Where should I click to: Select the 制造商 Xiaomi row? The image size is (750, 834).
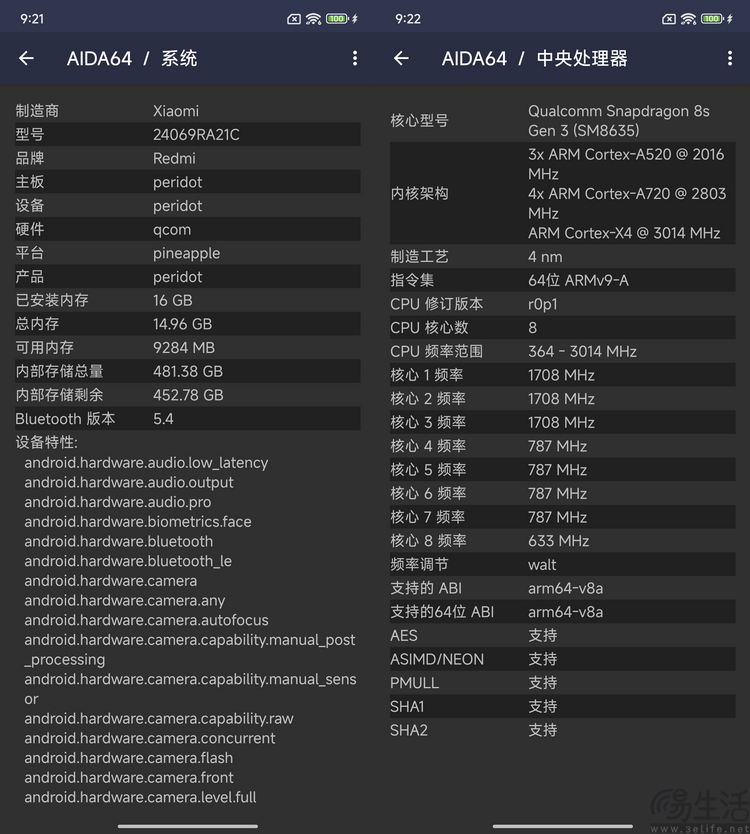point(187,111)
